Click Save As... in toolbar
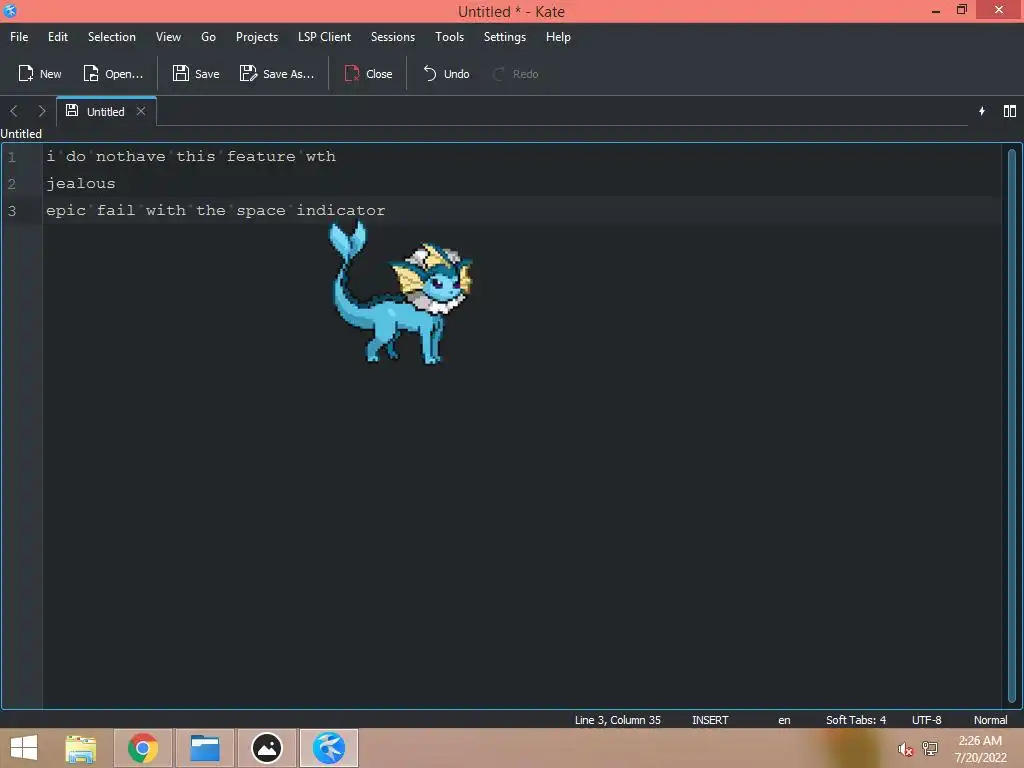1024x768 pixels. [x=277, y=74]
